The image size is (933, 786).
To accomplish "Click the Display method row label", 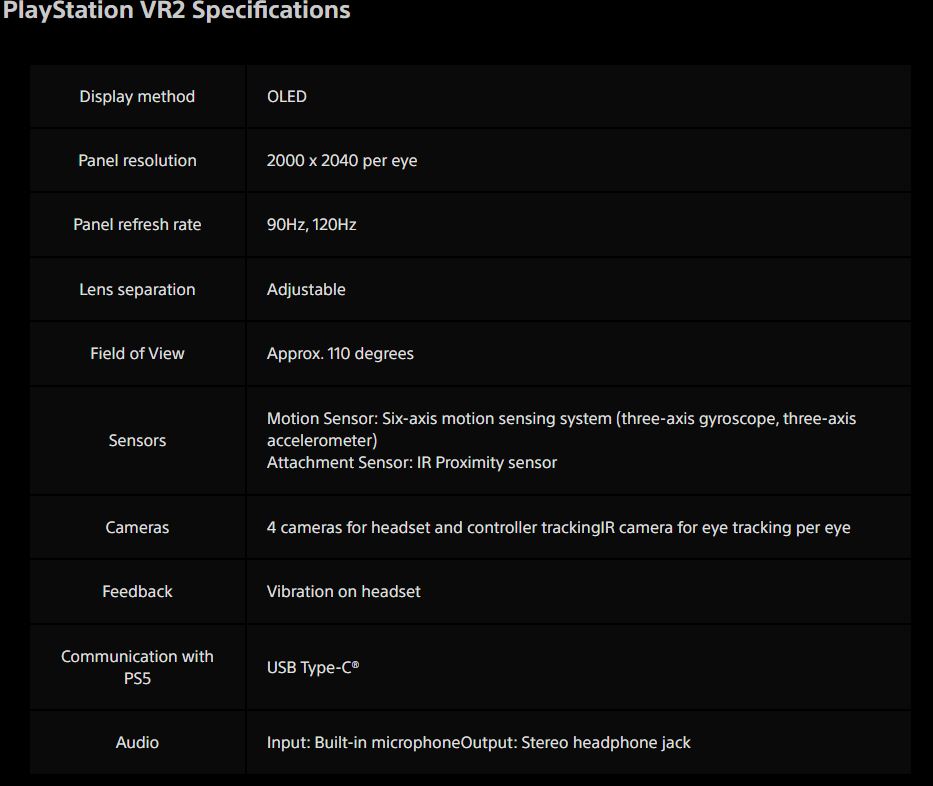I will tap(137, 96).
